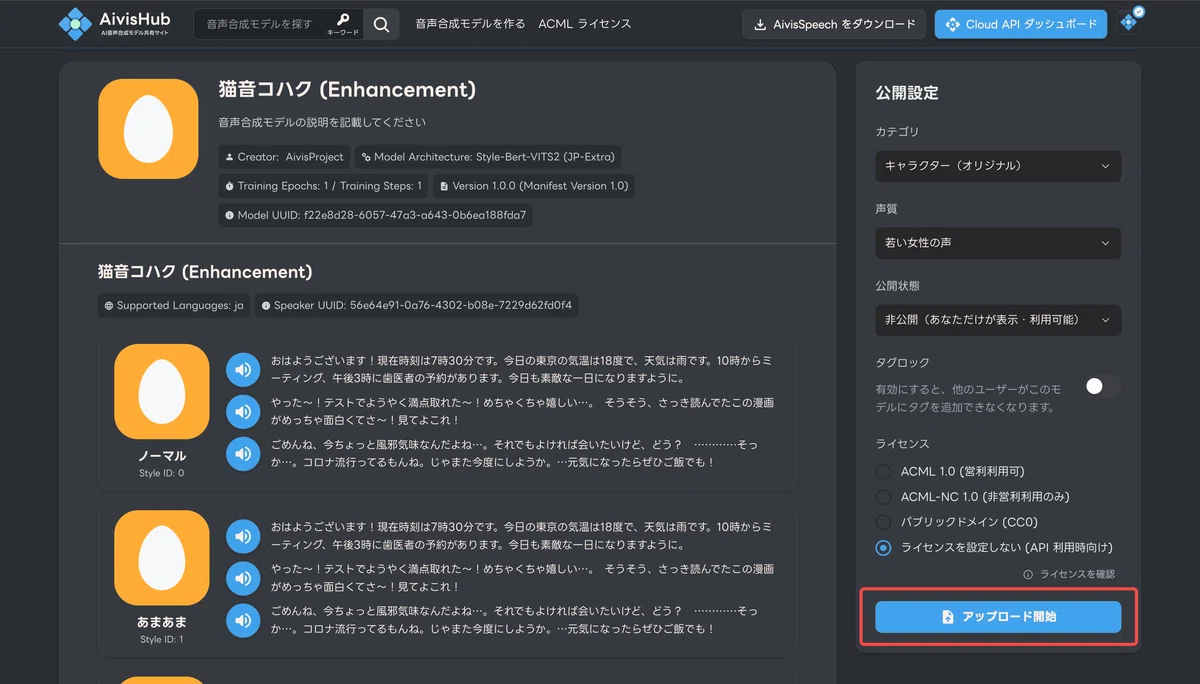The width and height of the screenshot is (1200, 684).
Task: Click the keyword key icon in search box
Action: 343,21
